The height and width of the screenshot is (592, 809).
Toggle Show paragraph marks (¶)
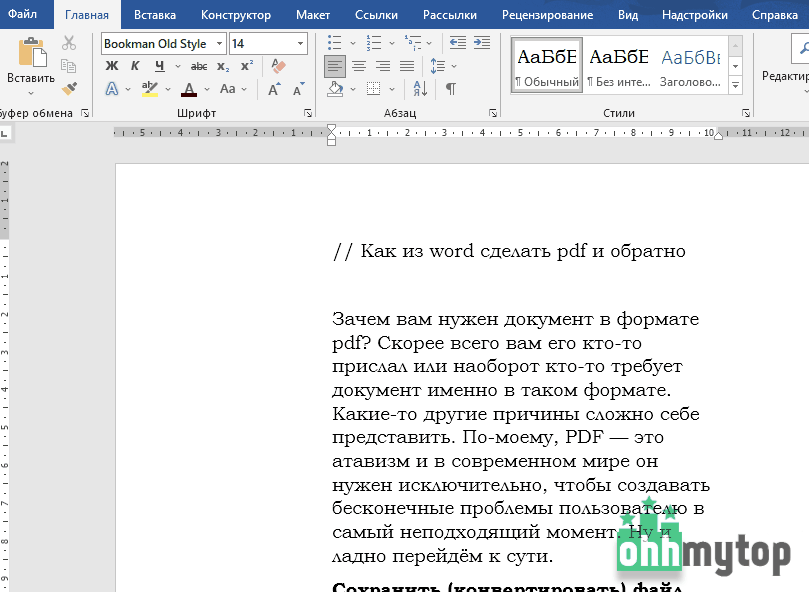pos(450,89)
